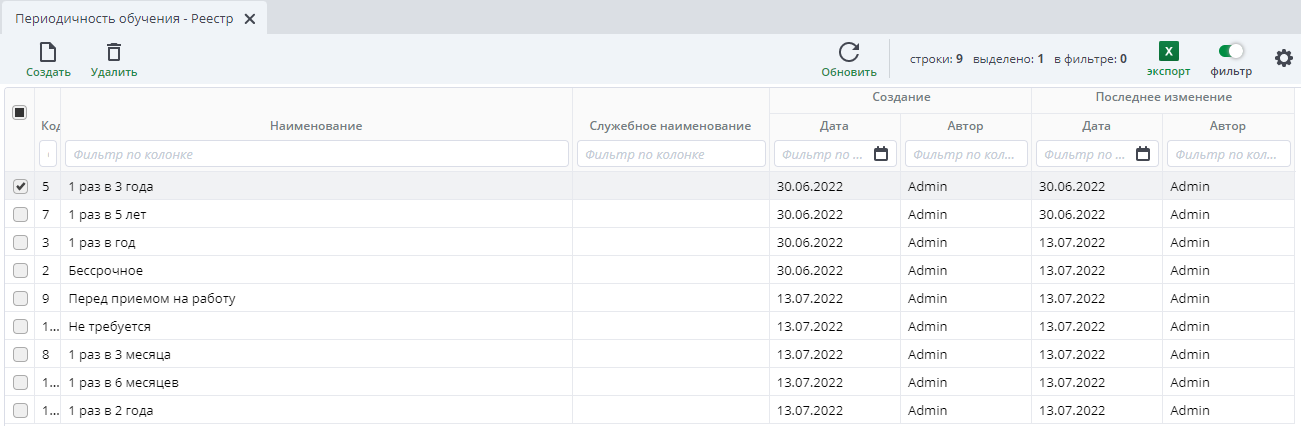Sort by Служебное наименование column header
Viewport: 1301px width, 426px height.
[x=670, y=126]
